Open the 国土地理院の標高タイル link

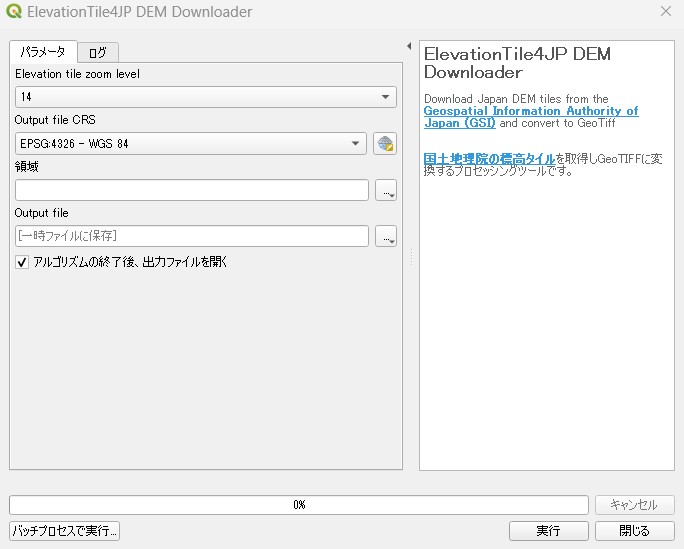[x=489, y=159]
